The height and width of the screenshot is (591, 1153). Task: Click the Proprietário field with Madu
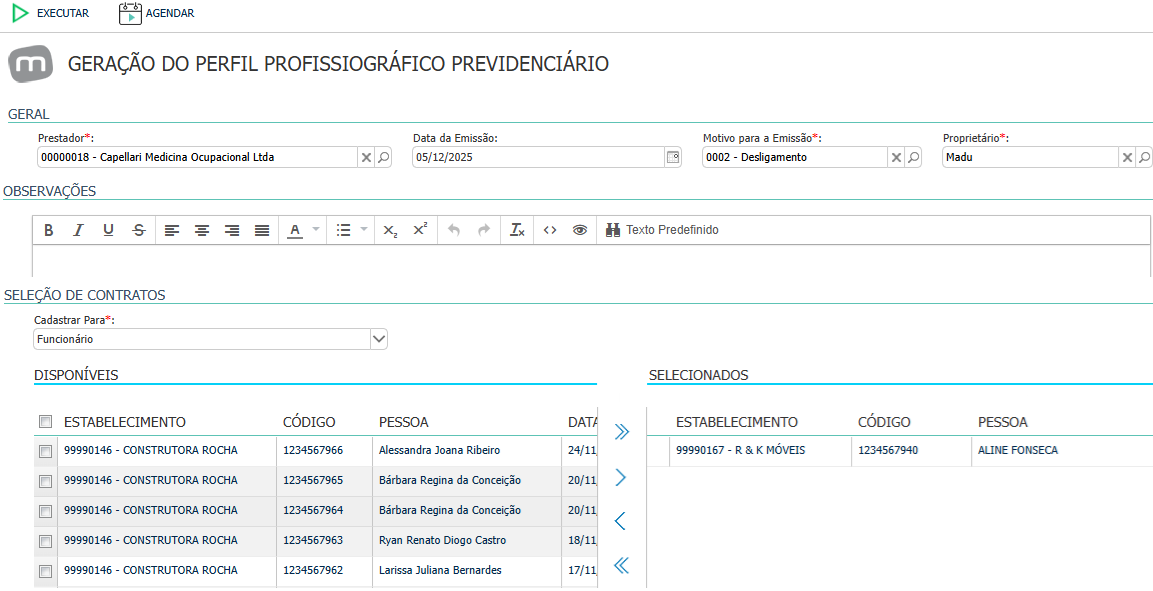(x=1030, y=157)
